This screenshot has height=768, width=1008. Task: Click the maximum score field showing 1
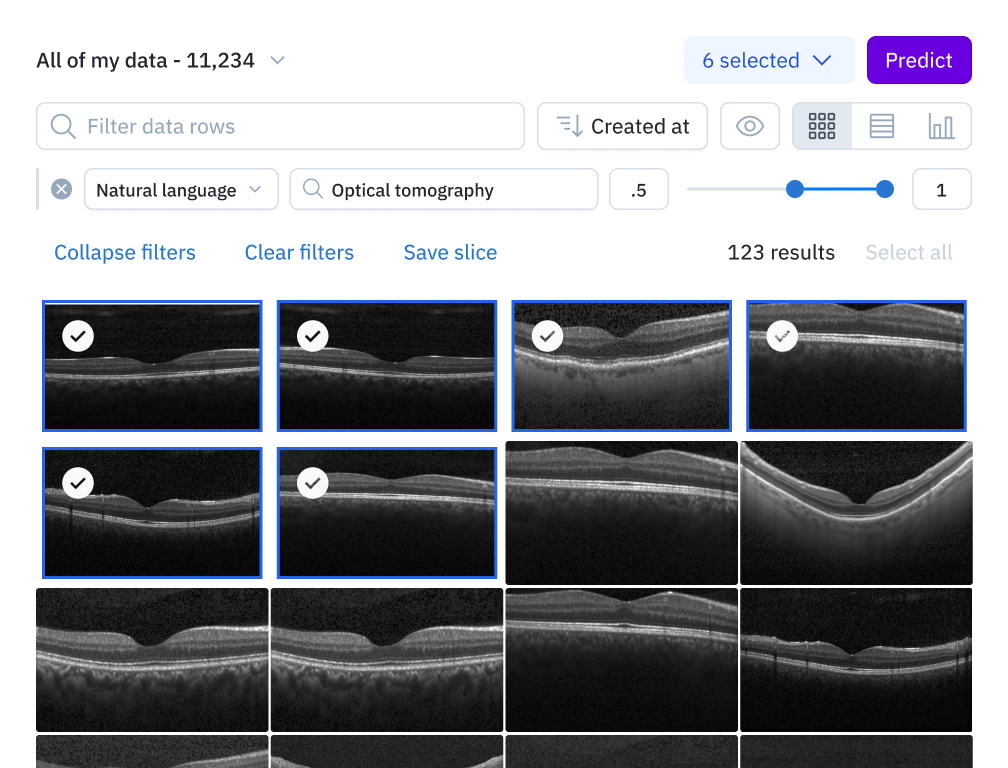[941, 190]
